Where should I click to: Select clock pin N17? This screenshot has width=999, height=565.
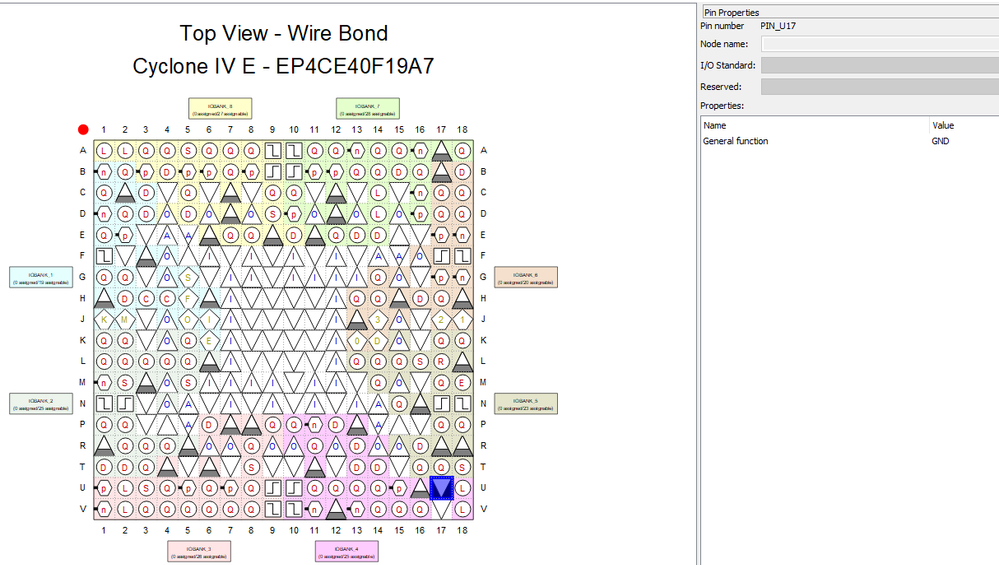click(441, 403)
